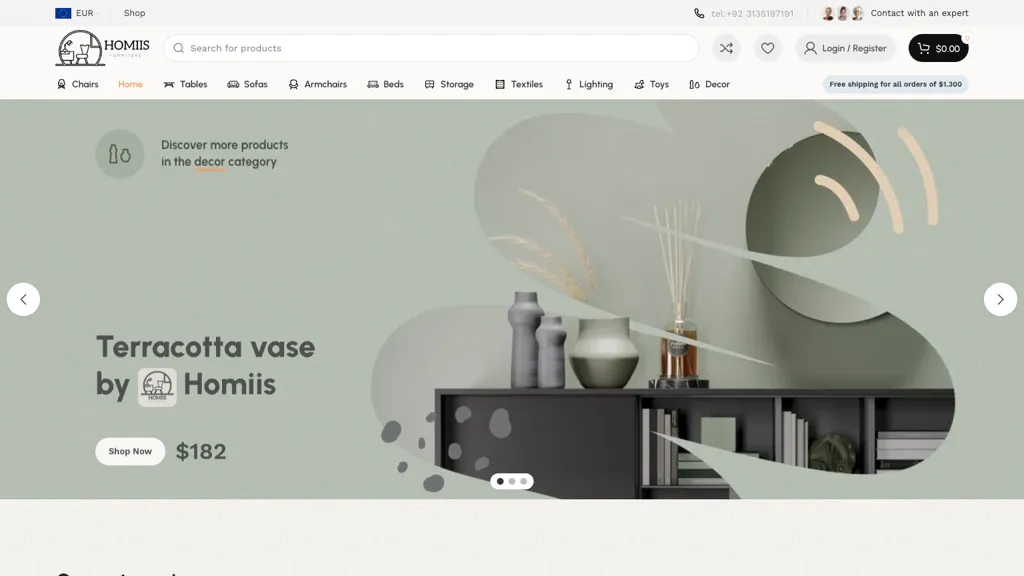Select the third slider pagination dot
The image size is (1024, 576).
pyautogui.click(x=524, y=481)
